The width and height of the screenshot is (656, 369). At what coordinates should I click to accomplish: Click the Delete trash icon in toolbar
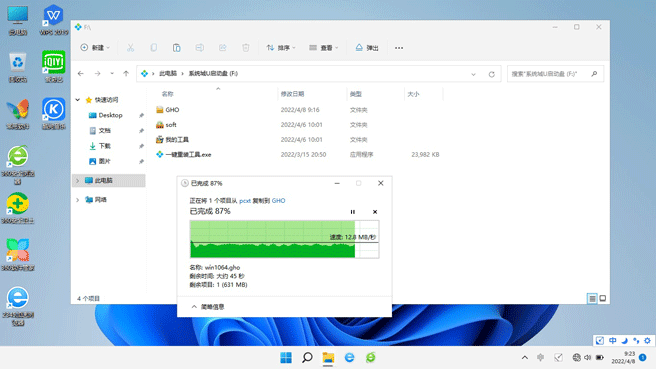pos(246,48)
